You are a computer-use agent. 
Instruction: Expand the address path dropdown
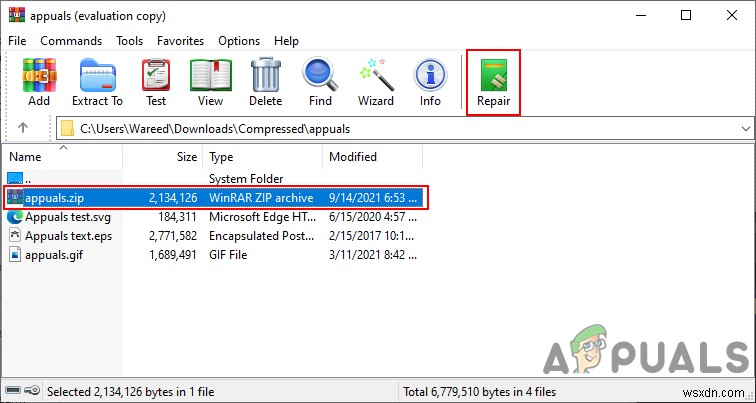[x=745, y=129]
